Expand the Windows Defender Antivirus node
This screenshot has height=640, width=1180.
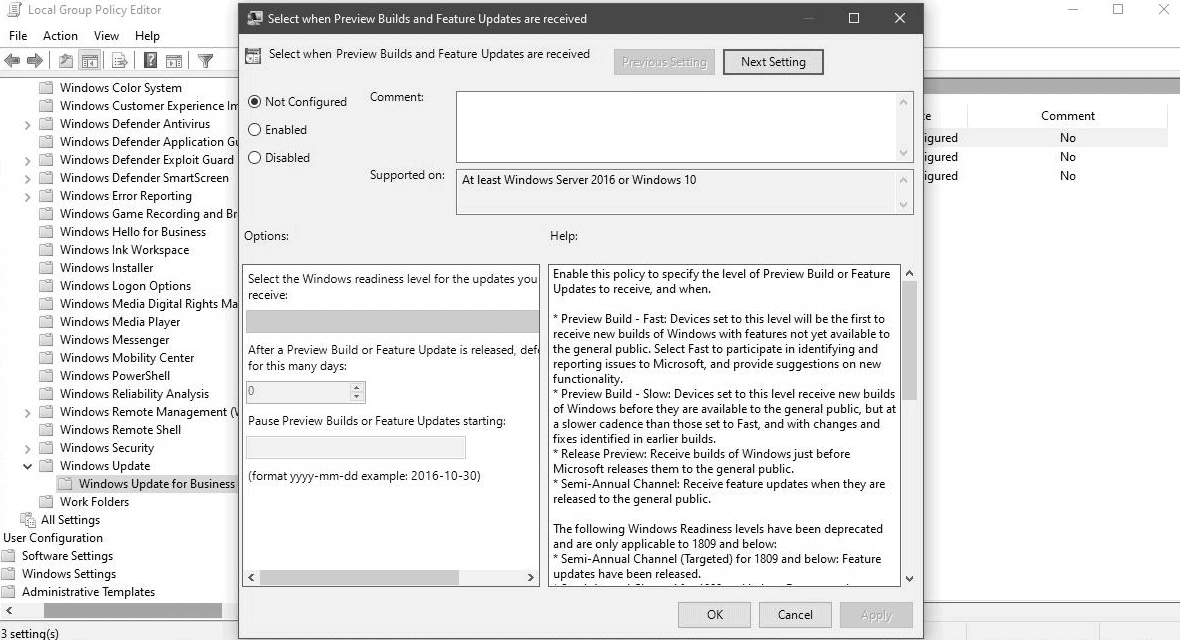(28, 124)
